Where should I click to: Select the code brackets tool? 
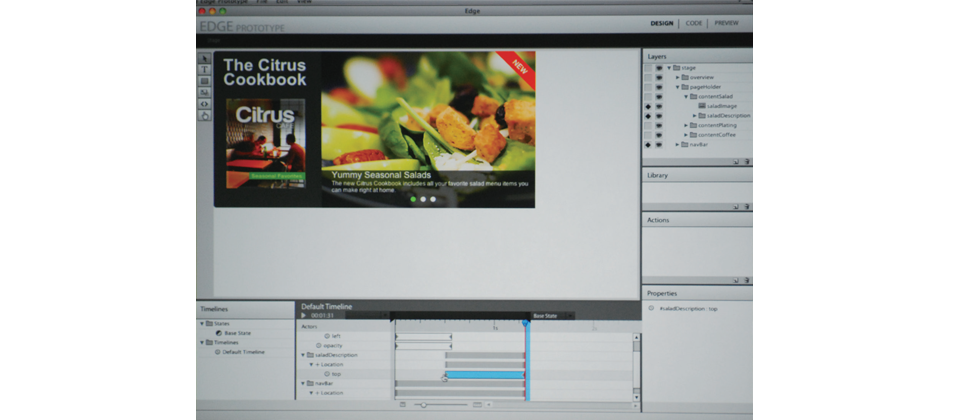tap(204, 103)
